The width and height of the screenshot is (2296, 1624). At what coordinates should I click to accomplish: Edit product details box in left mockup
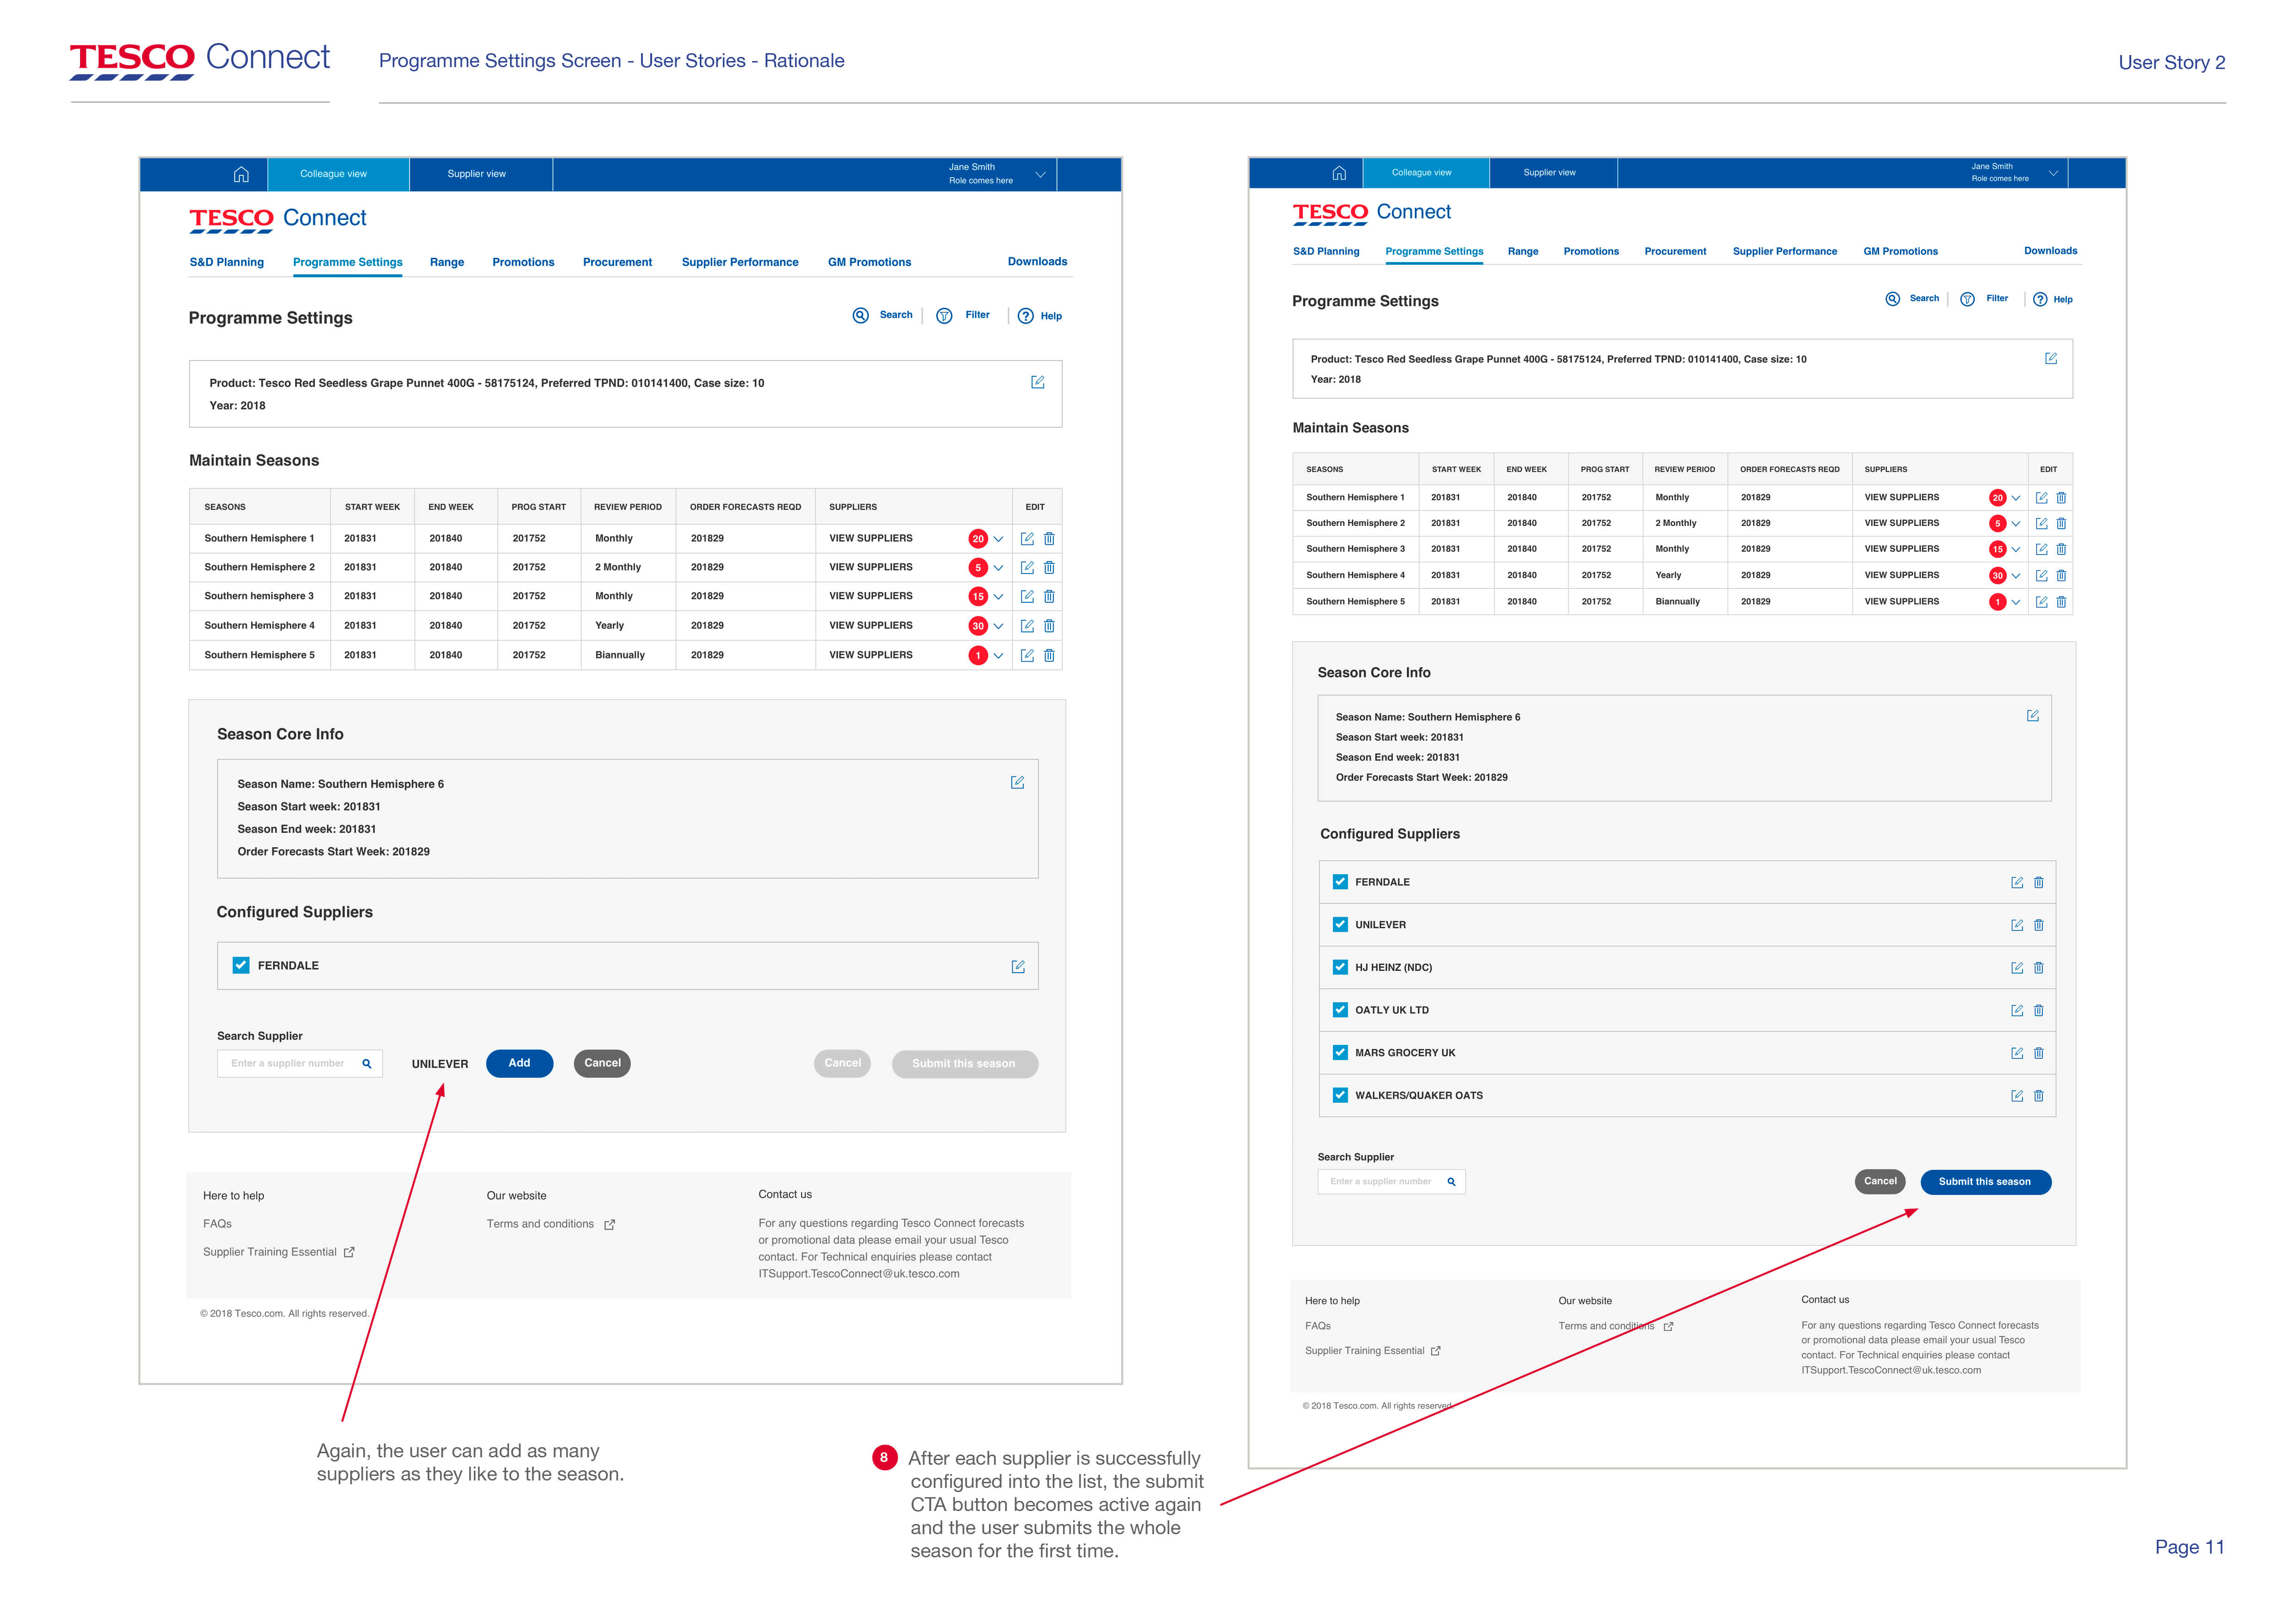(1038, 383)
